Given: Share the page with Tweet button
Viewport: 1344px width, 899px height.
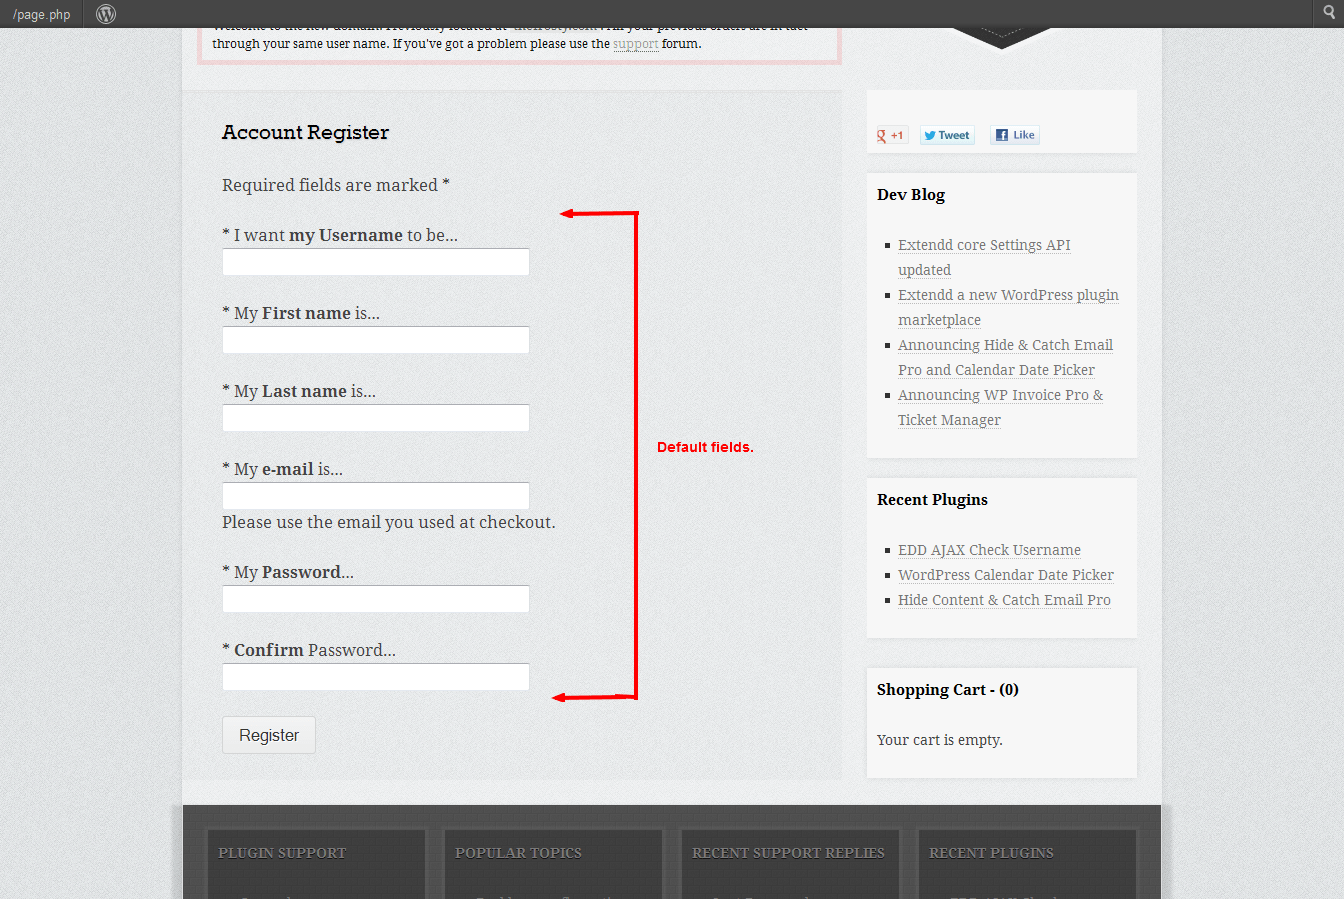Looking at the screenshot, I should [947, 135].
